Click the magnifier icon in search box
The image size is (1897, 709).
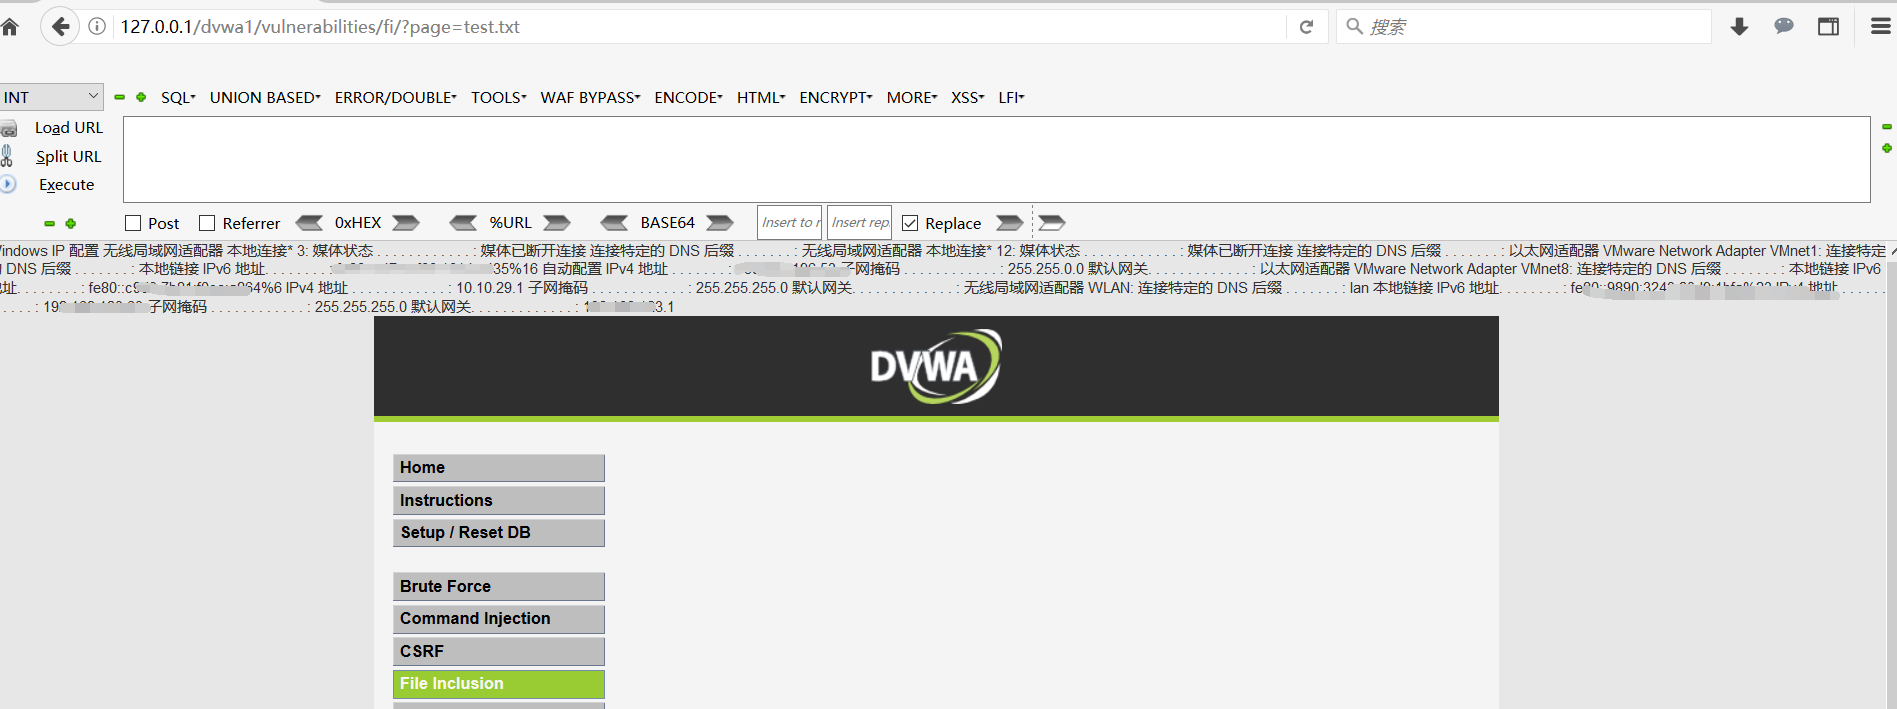1354,27
